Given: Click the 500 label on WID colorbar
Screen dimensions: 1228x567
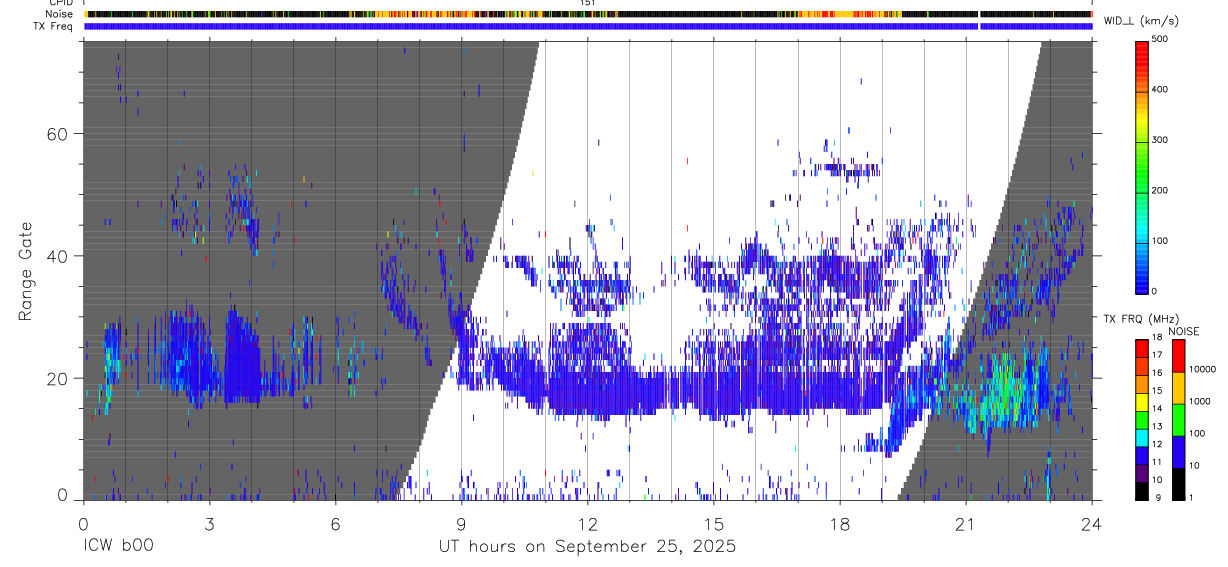Looking at the screenshot, I should 1161,40.
